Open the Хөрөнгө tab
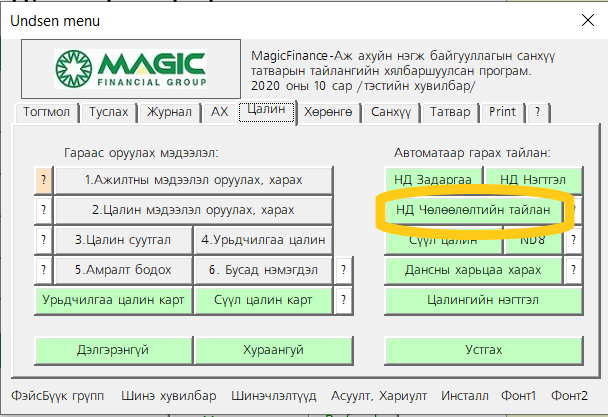This screenshot has width=608, height=417. pyautogui.click(x=328, y=113)
